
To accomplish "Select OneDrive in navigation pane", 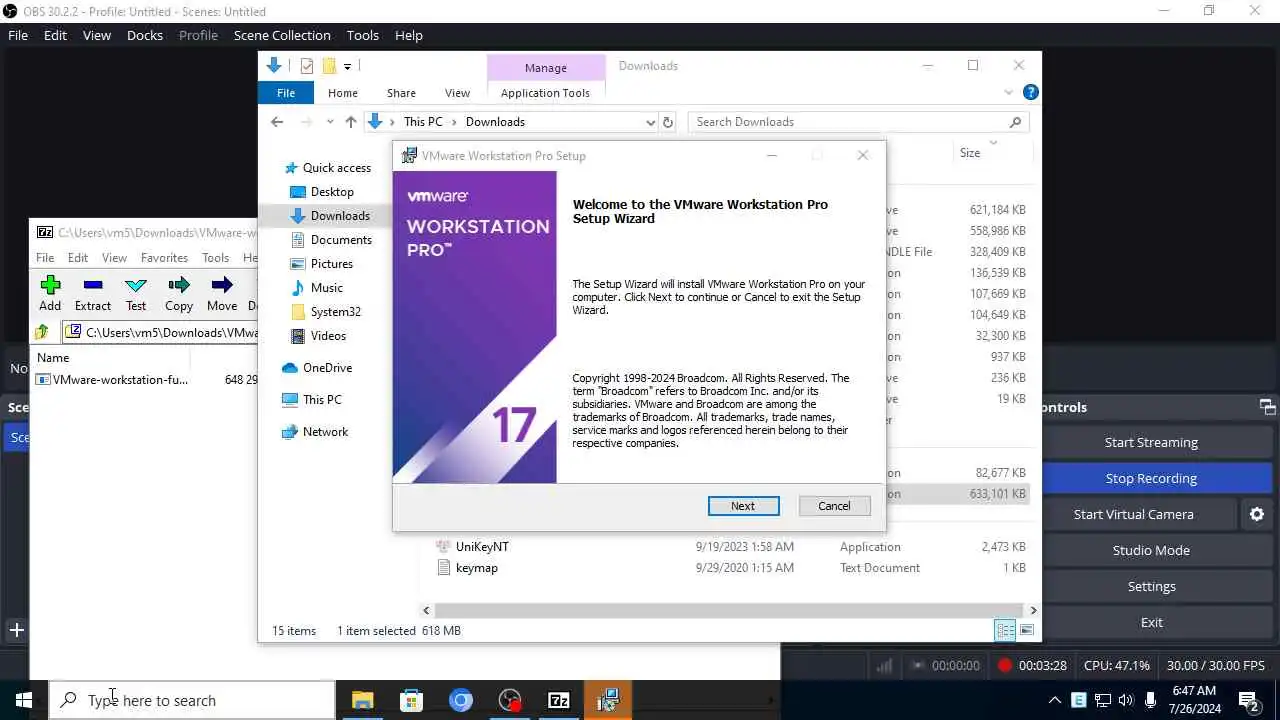I will (316, 368).
